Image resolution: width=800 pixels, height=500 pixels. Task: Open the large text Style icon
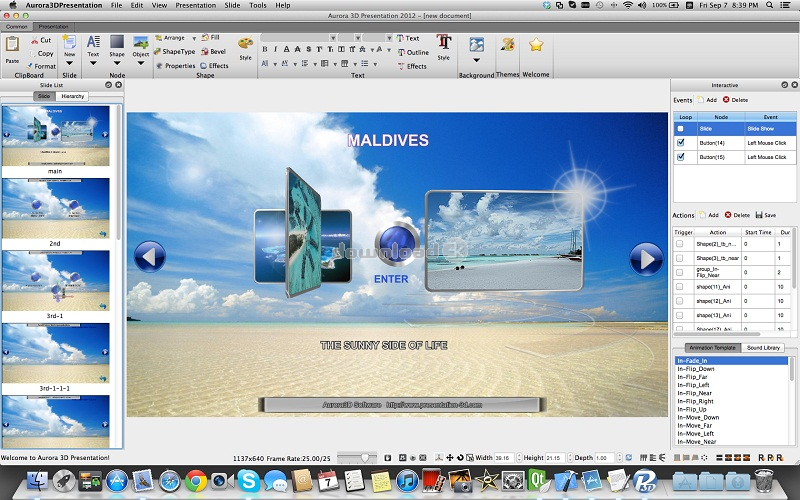click(x=444, y=43)
